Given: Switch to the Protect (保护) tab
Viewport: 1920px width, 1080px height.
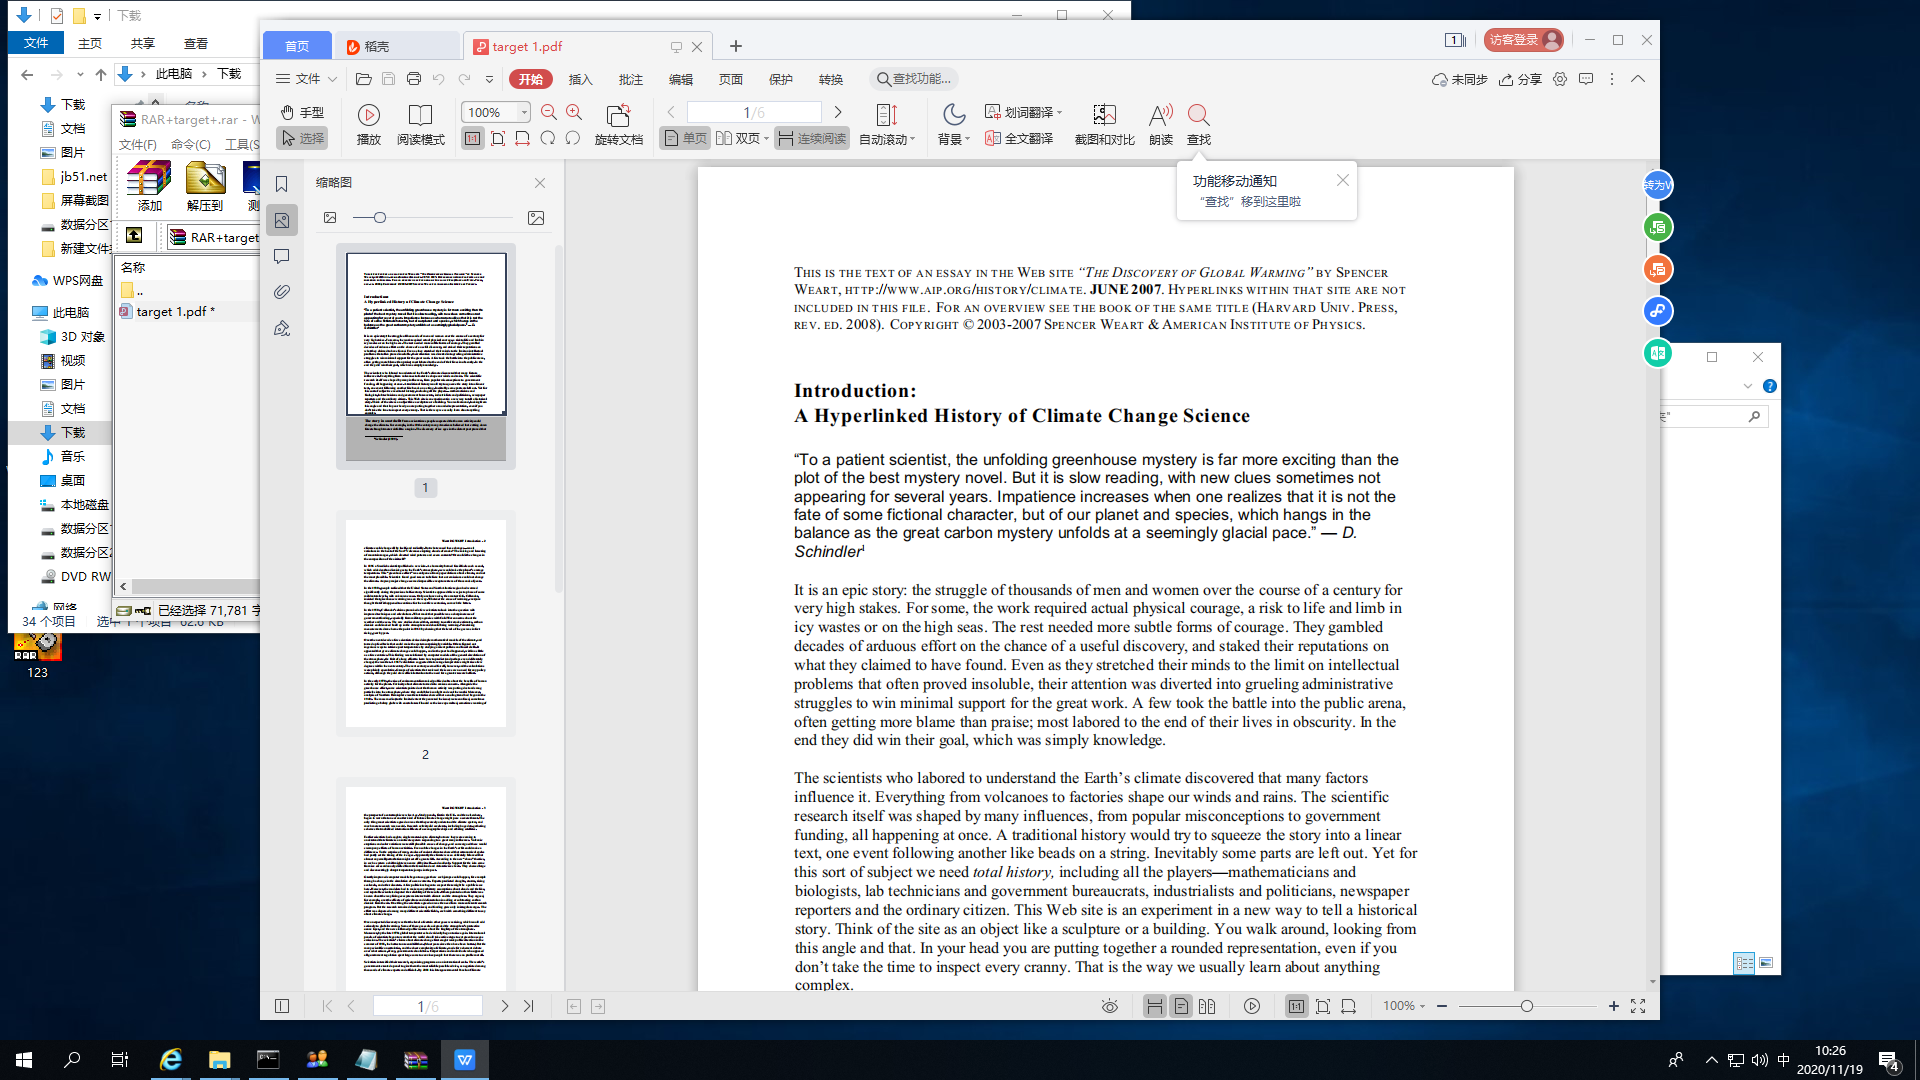Looking at the screenshot, I should [x=780, y=79].
